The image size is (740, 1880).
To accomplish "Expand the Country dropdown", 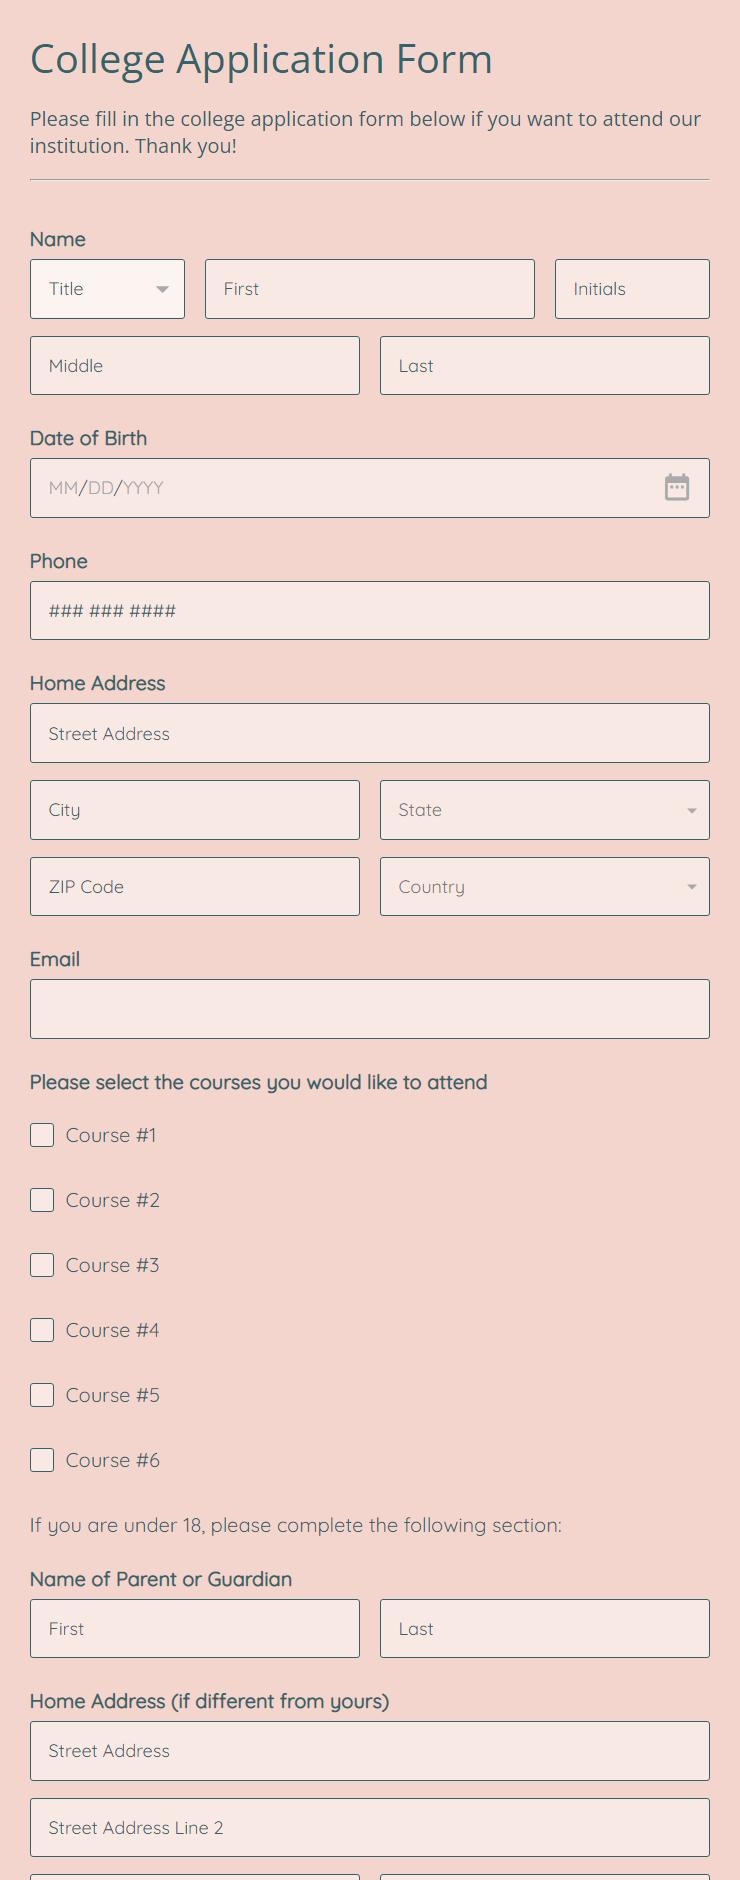I will pos(544,886).
